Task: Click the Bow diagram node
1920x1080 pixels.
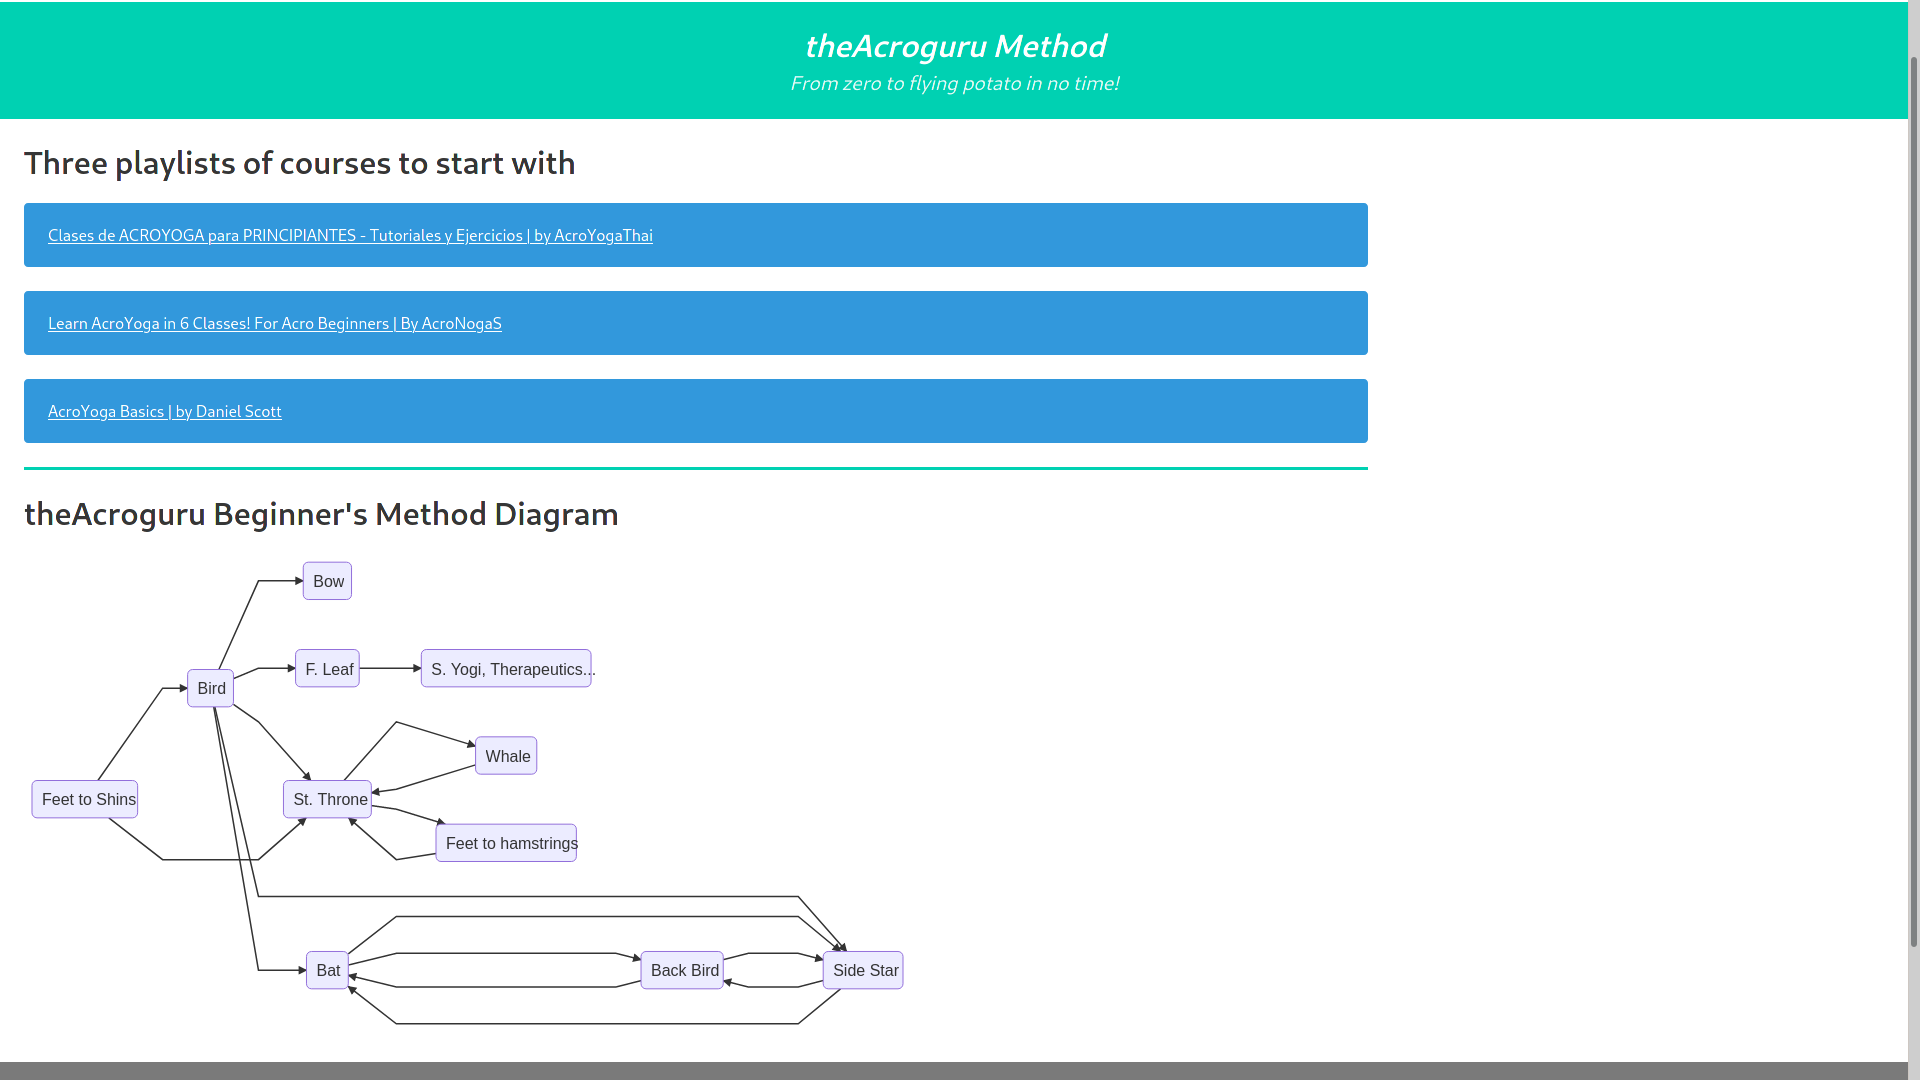Action: pyautogui.click(x=327, y=581)
